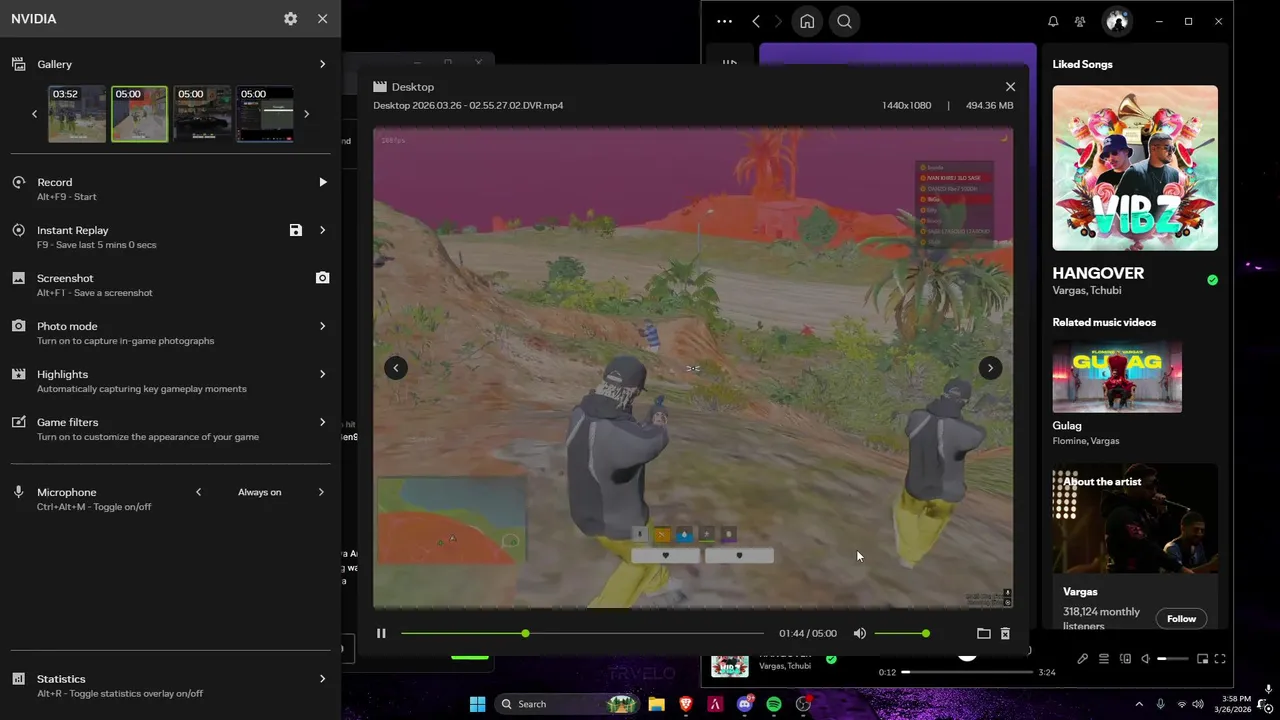Open Spotify three-dot menu
The height and width of the screenshot is (720, 1280).
[x=725, y=21]
